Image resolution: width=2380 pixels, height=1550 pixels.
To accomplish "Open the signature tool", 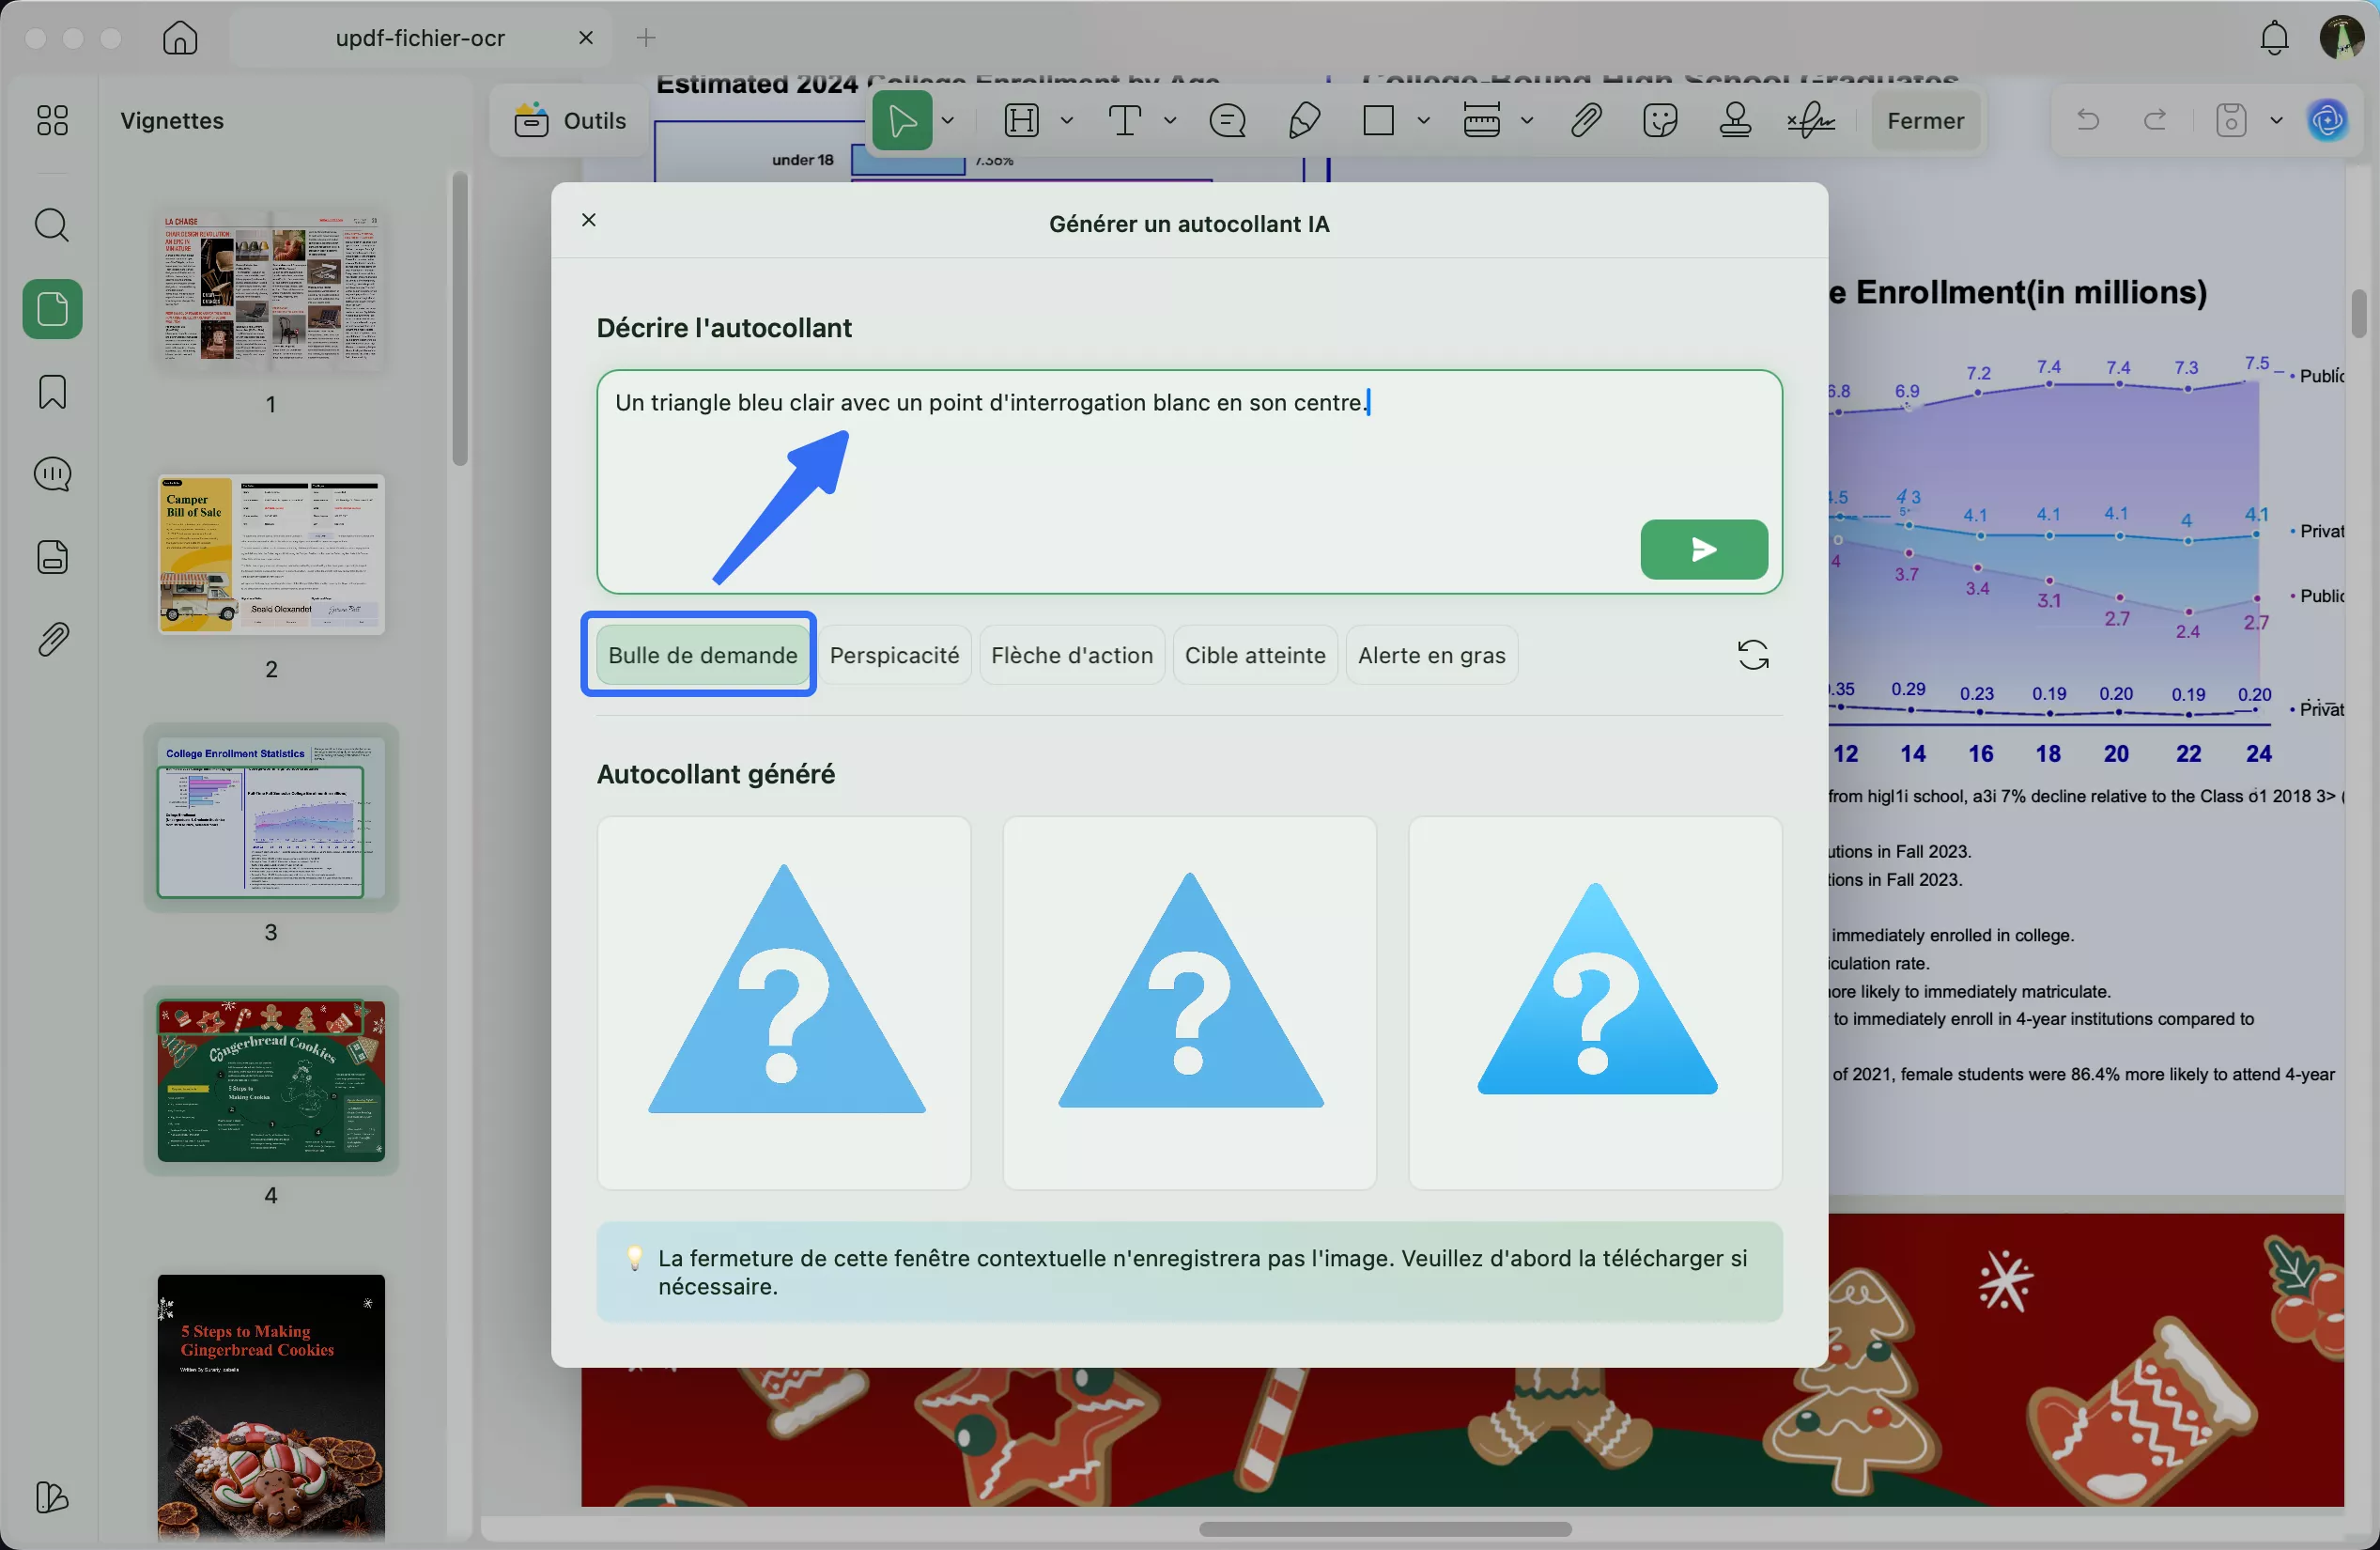I will click(1810, 121).
